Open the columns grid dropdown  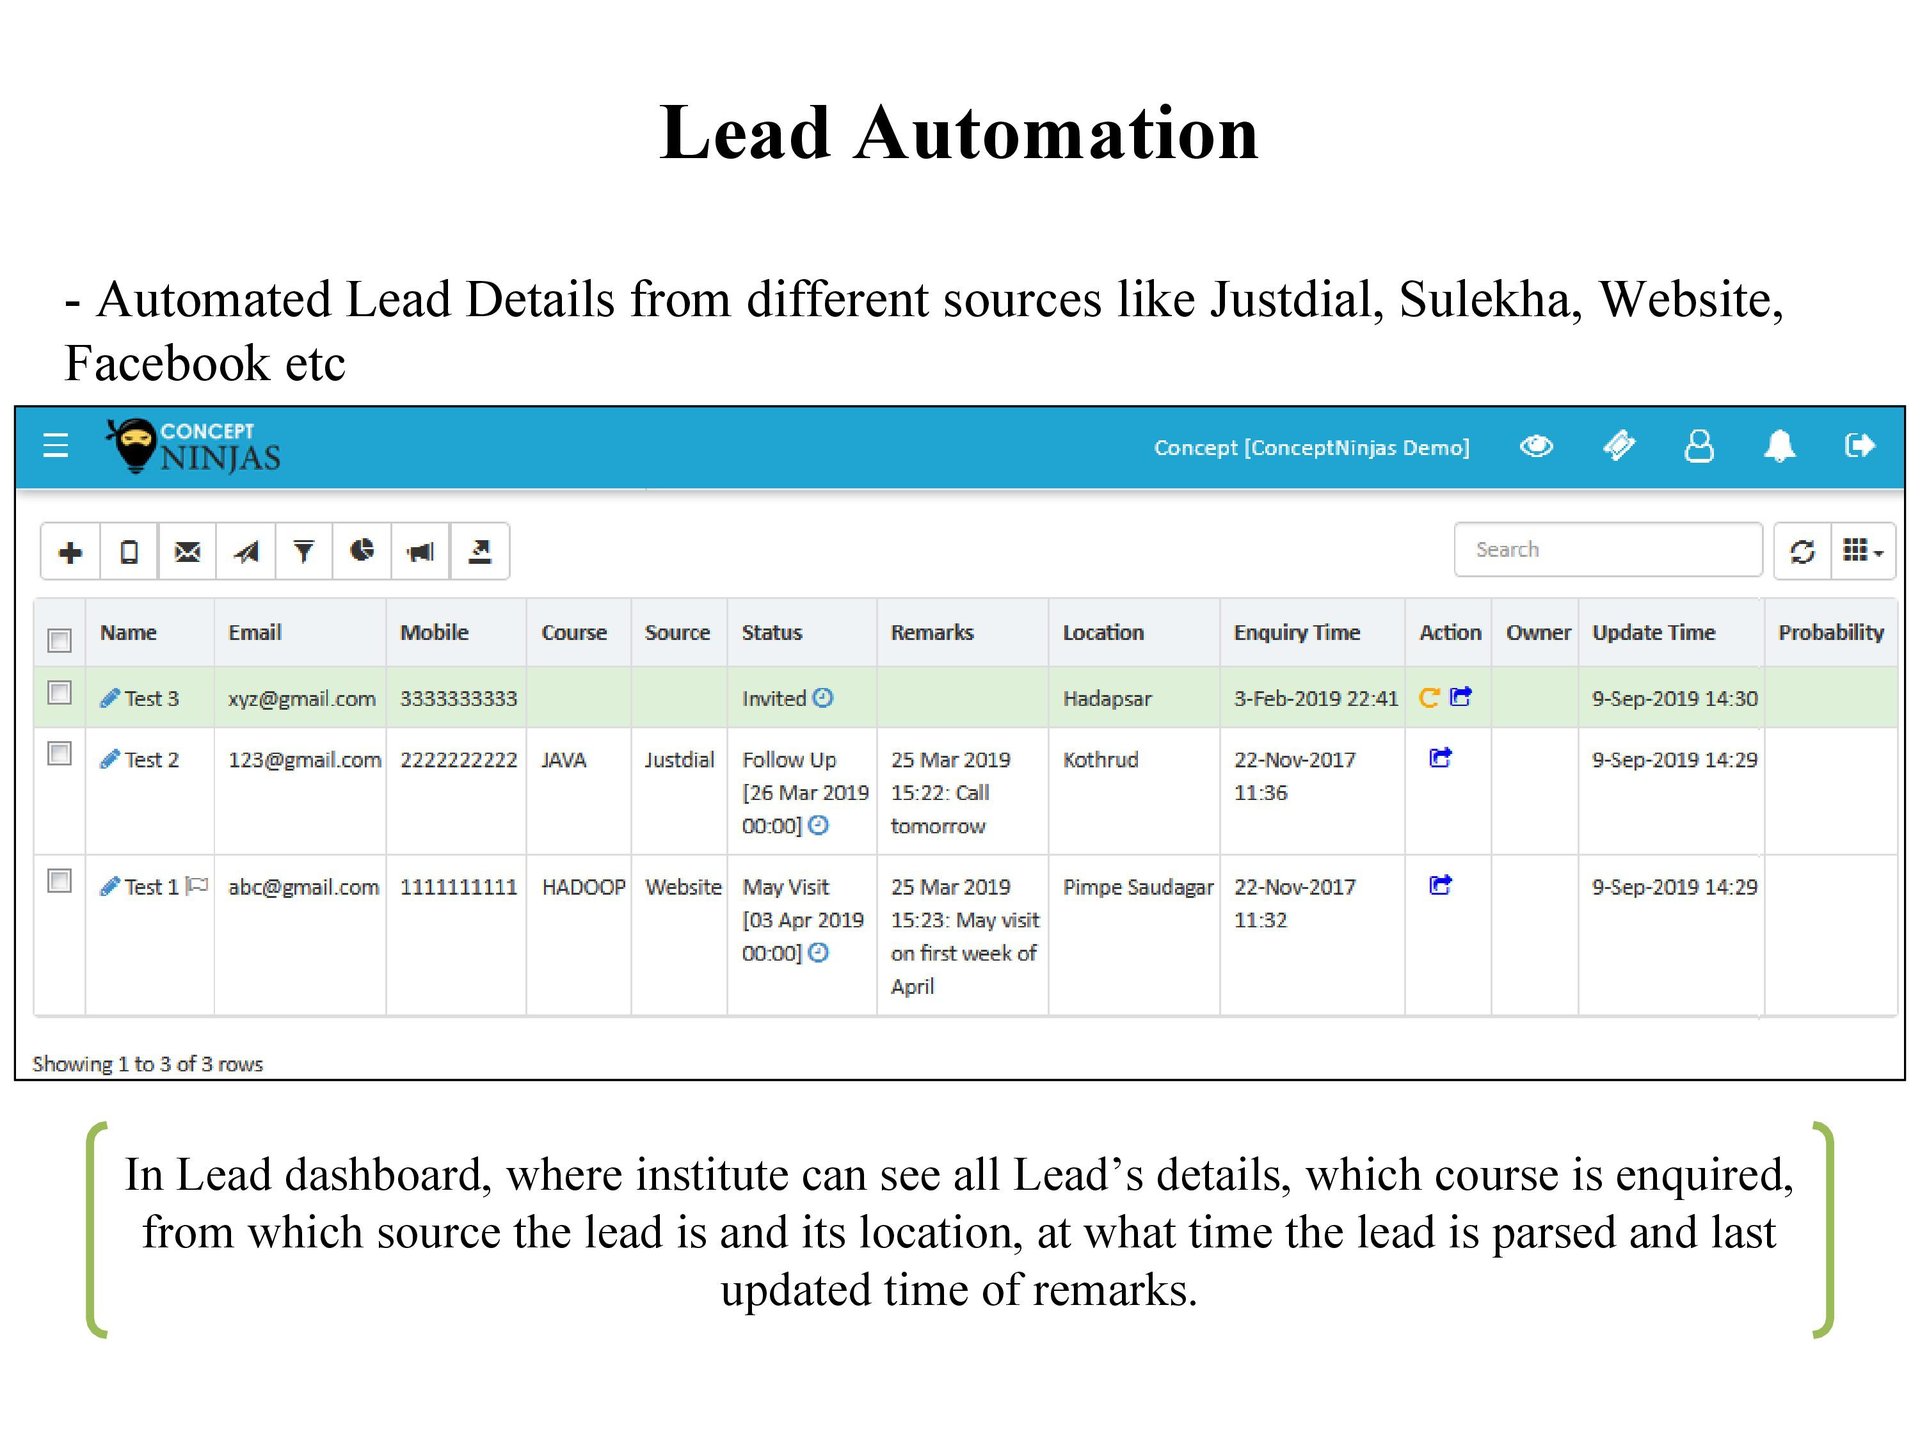click(x=1862, y=551)
